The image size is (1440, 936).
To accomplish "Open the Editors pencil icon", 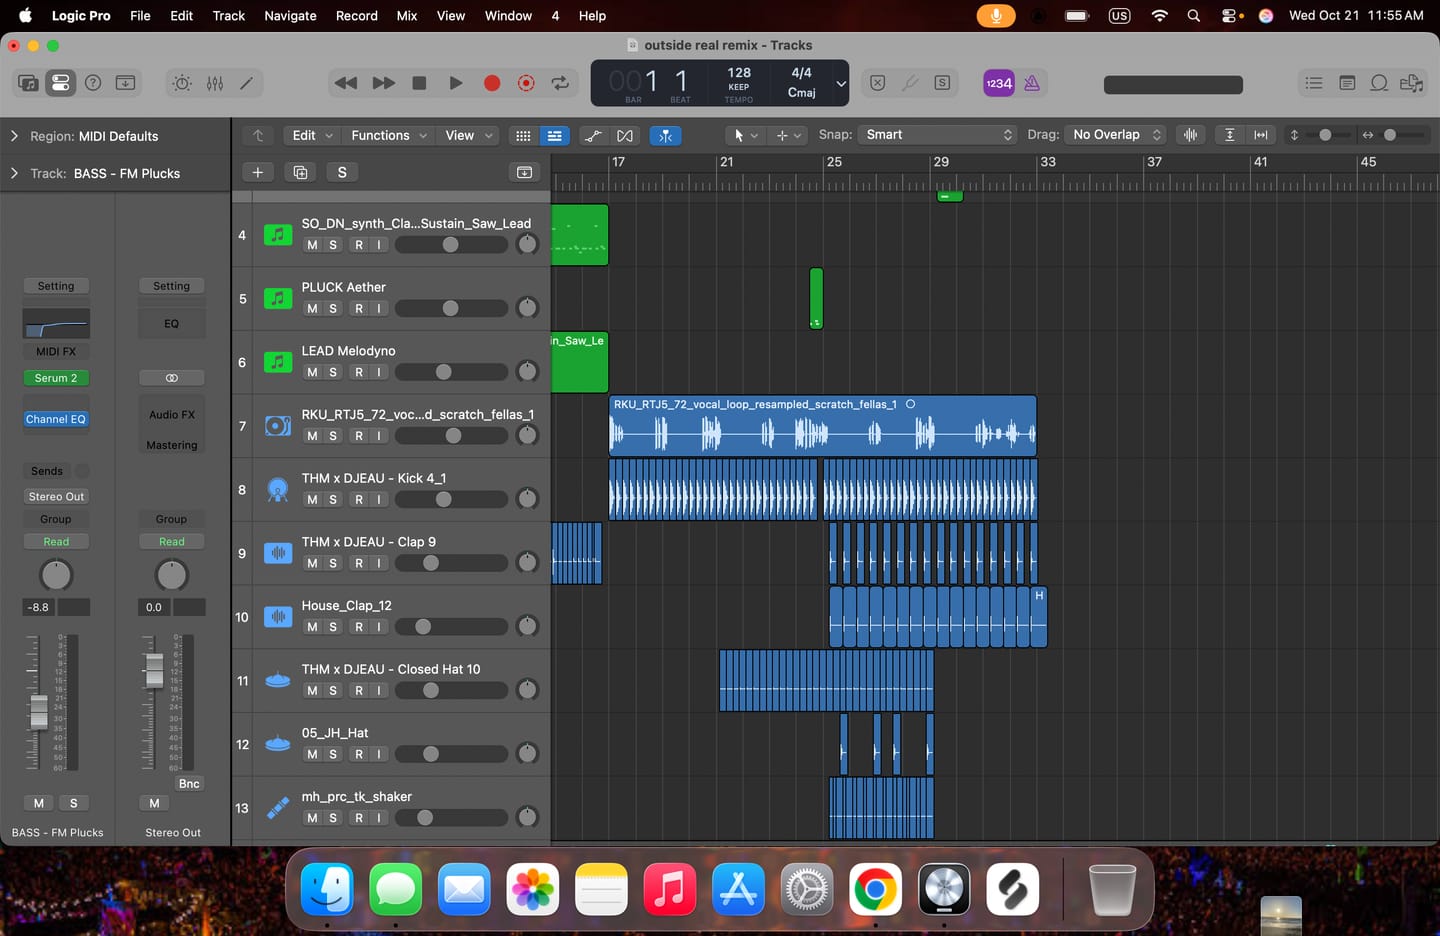I will [246, 83].
